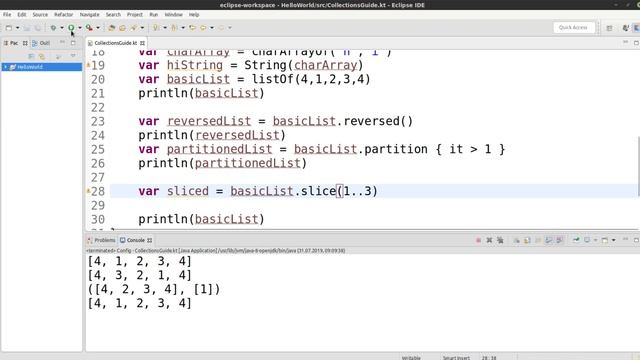Viewport: 640px width, 360px height.
Task: Click the Open Perspective icon
Action: 609,28
